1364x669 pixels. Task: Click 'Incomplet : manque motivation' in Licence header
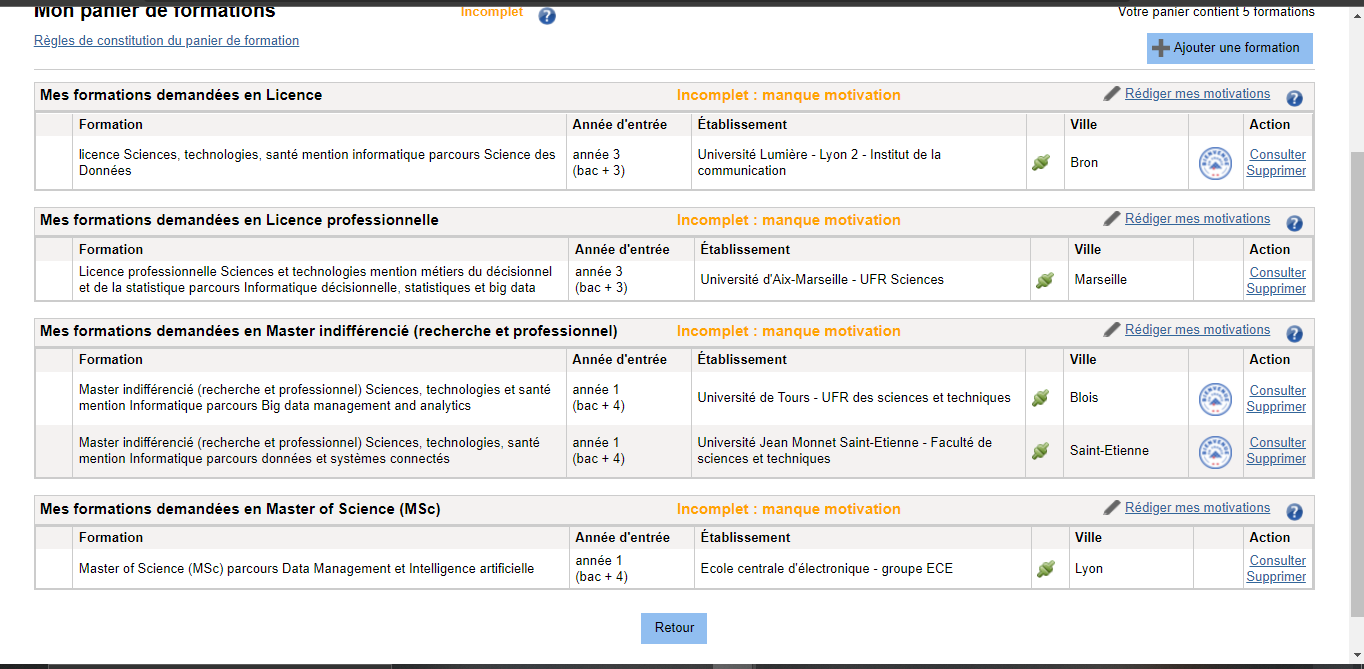pos(788,95)
